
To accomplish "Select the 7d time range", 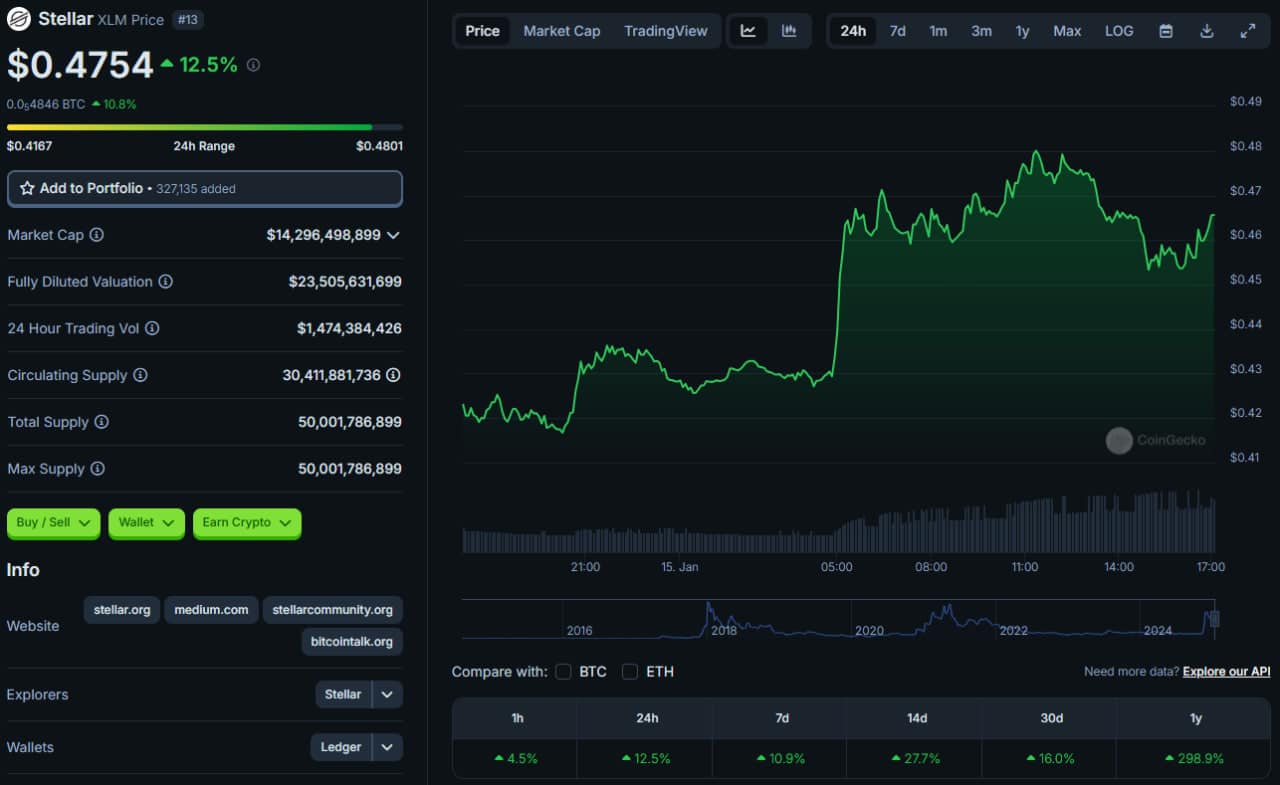I will pyautogui.click(x=898, y=31).
